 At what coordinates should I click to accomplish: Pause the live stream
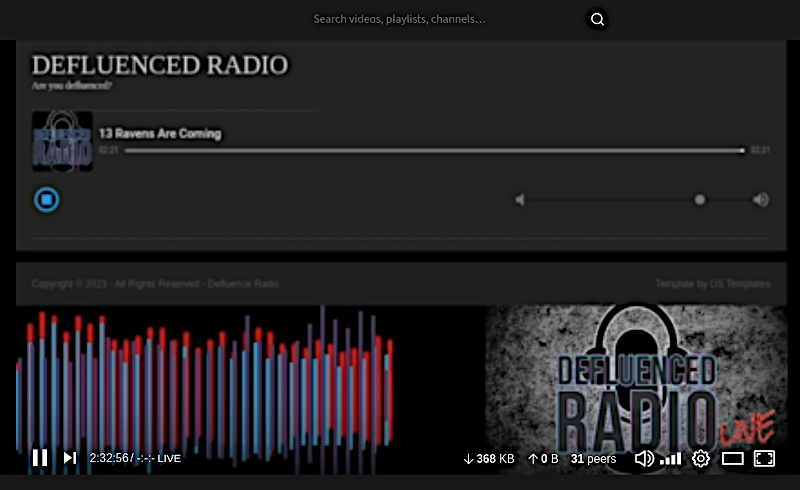tap(40, 458)
